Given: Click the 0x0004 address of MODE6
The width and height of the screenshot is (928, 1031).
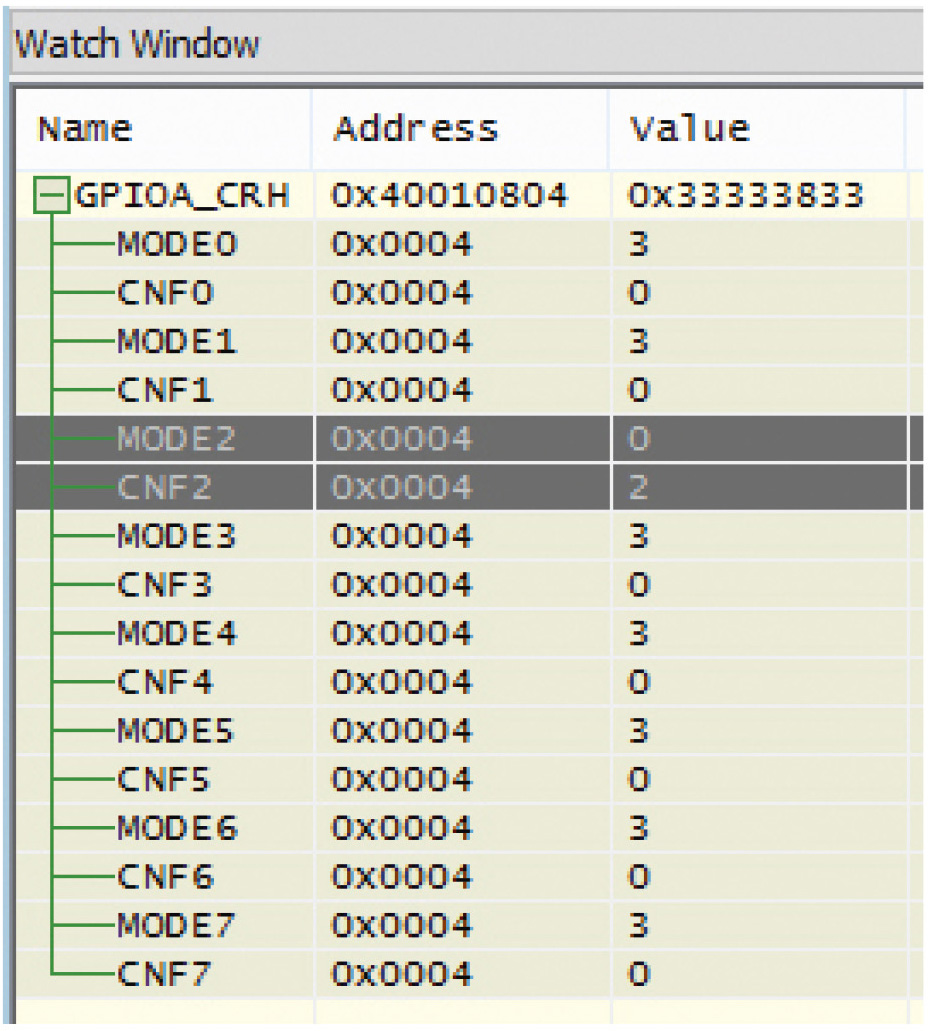Looking at the screenshot, I should click(402, 828).
